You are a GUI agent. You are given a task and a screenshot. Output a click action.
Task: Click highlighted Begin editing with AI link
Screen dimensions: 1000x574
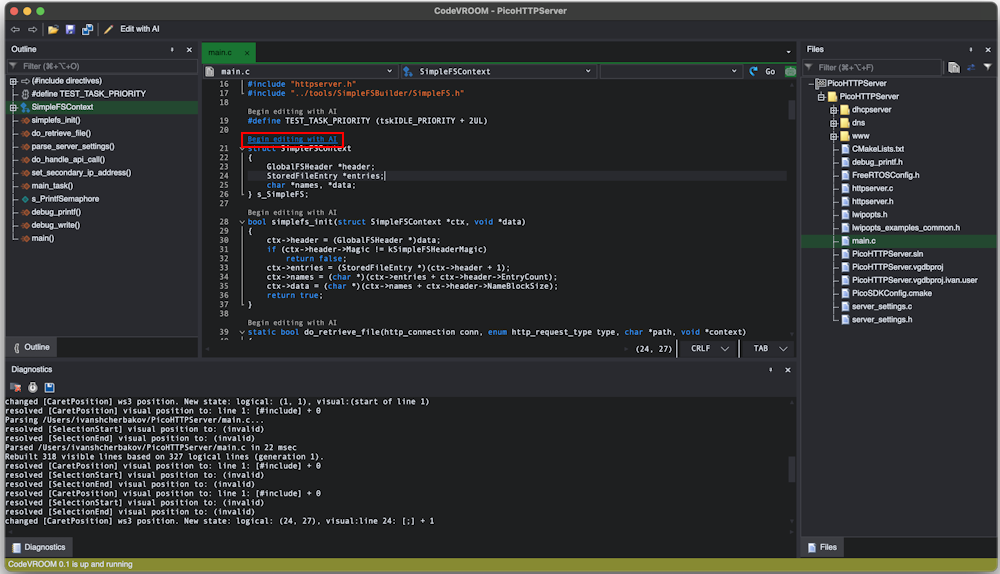pyautogui.click(x=292, y=139)
